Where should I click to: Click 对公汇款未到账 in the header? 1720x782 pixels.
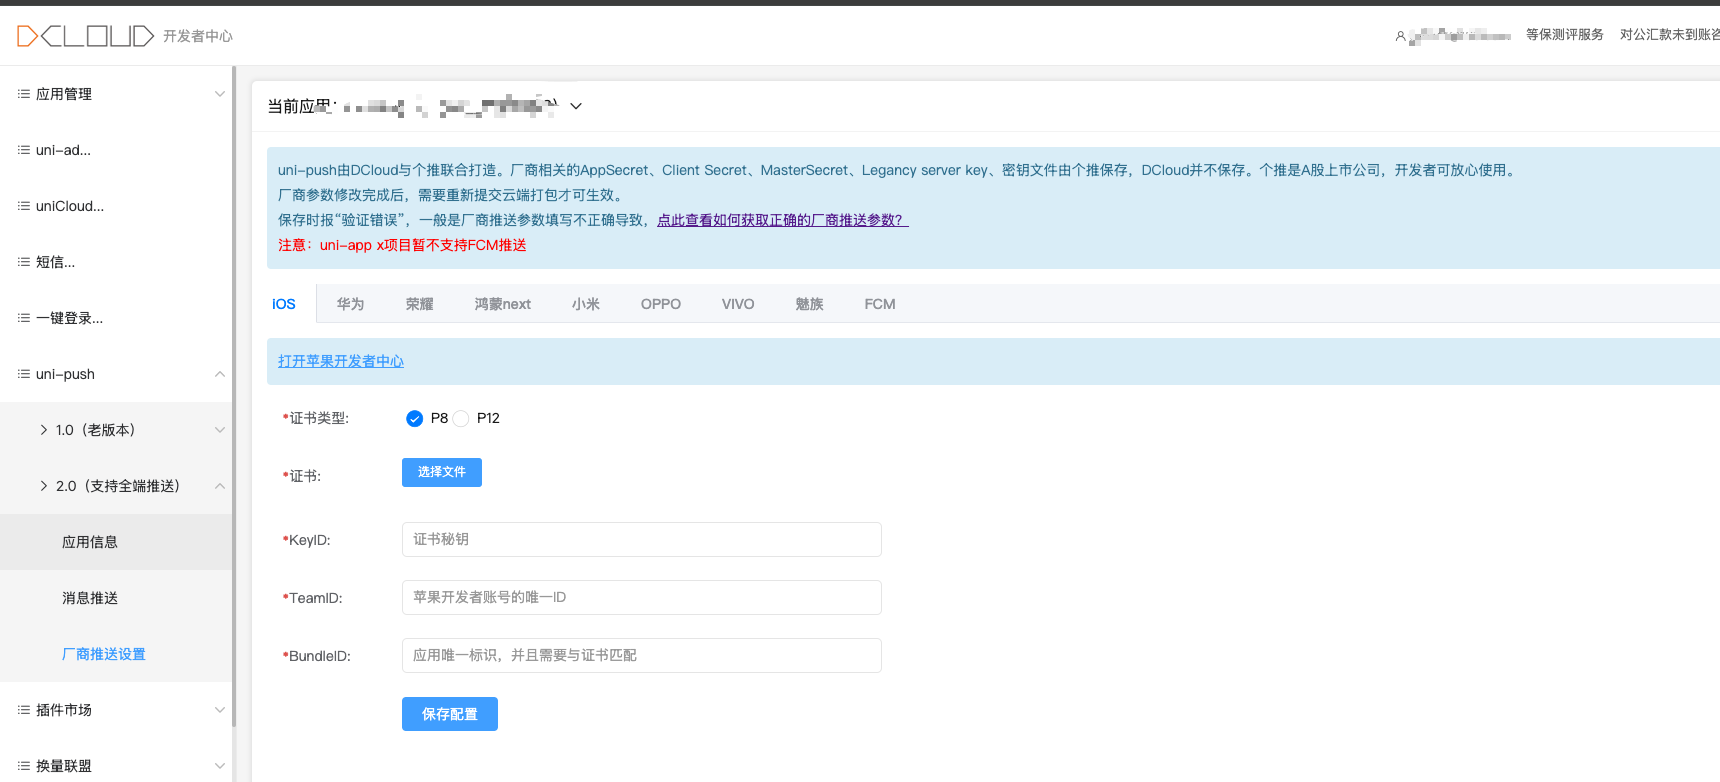pos(1670,35)
